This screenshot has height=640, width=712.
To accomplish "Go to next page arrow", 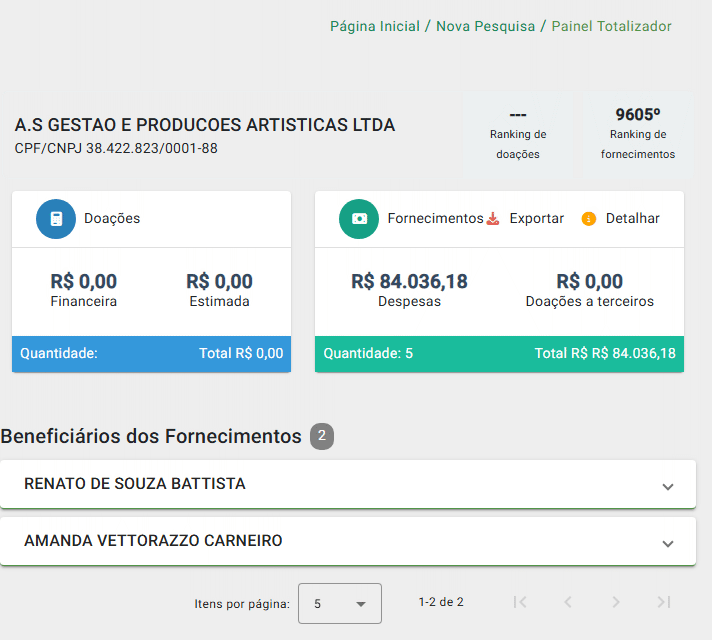I will pos(616,602).
